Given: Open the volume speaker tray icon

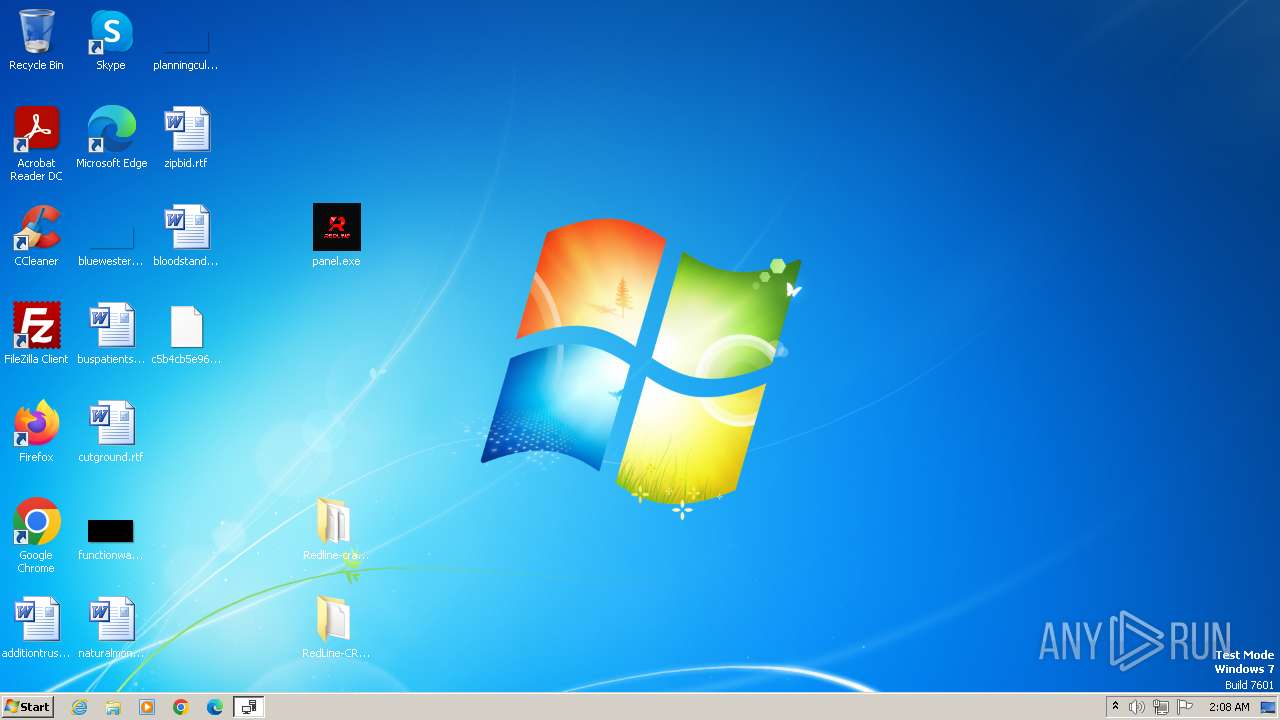Looking at the screenshot, I should (1137, 707).
